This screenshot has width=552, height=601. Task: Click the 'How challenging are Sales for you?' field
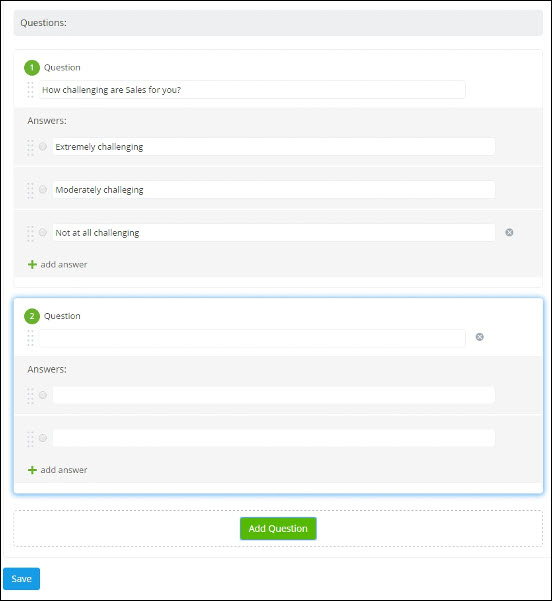(x=252, y=90)
